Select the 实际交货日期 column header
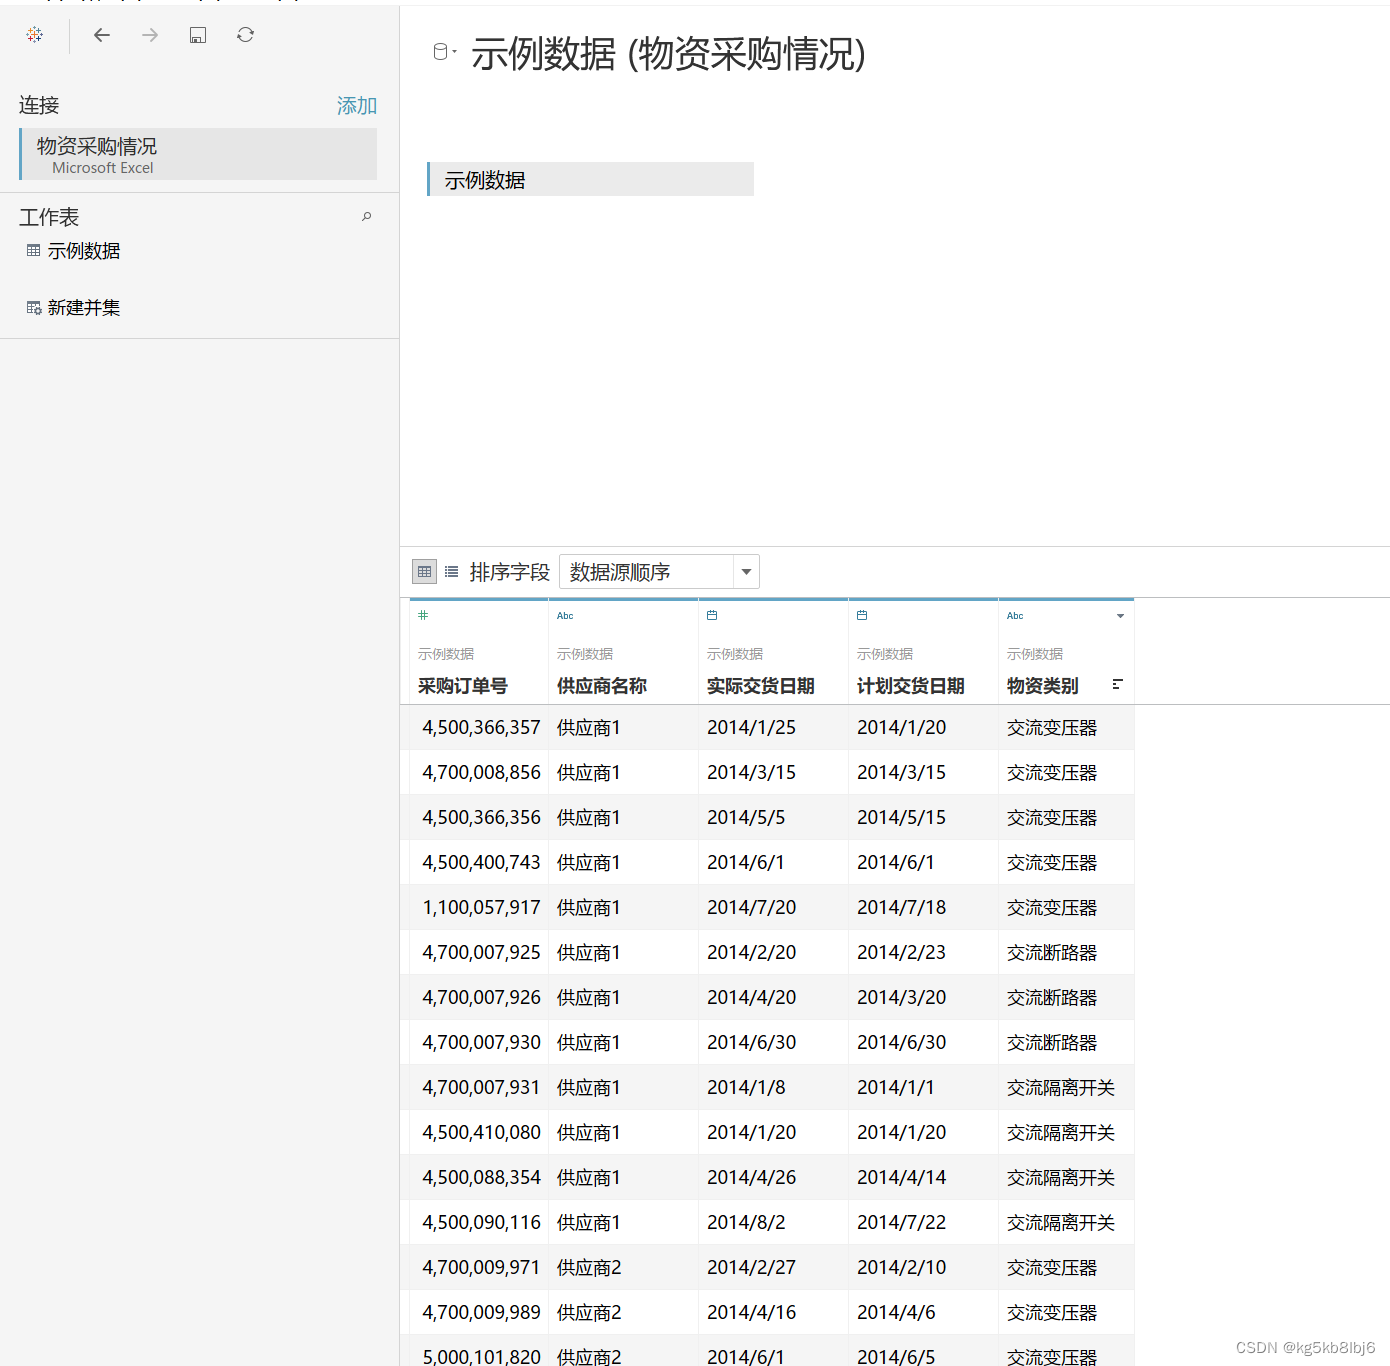The width and height of the screenshot is (1390, 1366). 761,686
